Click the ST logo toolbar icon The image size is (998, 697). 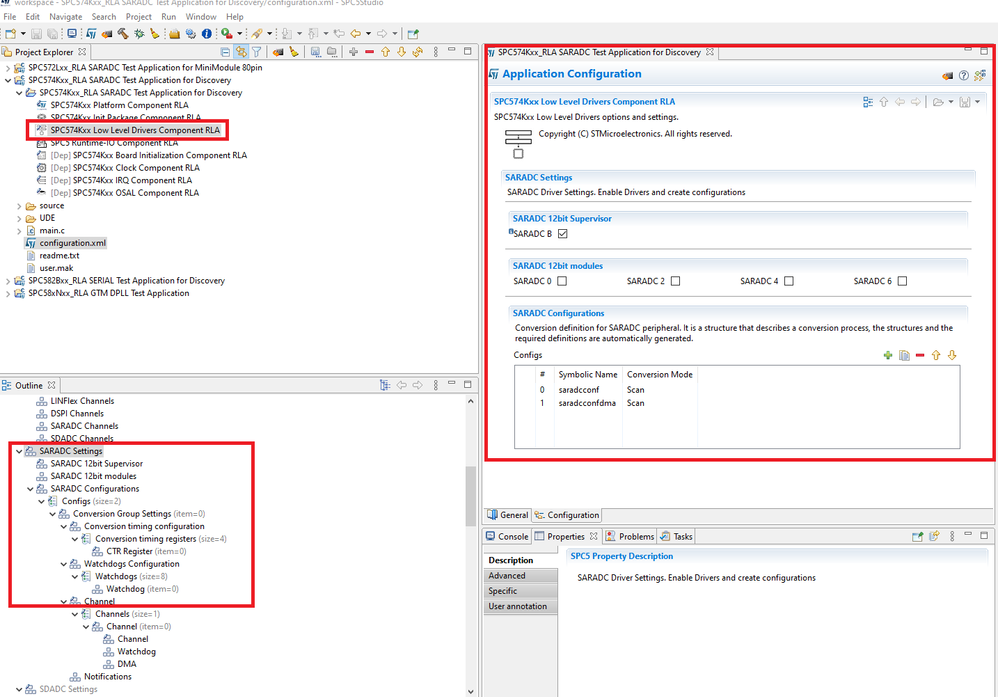[91, 34]
